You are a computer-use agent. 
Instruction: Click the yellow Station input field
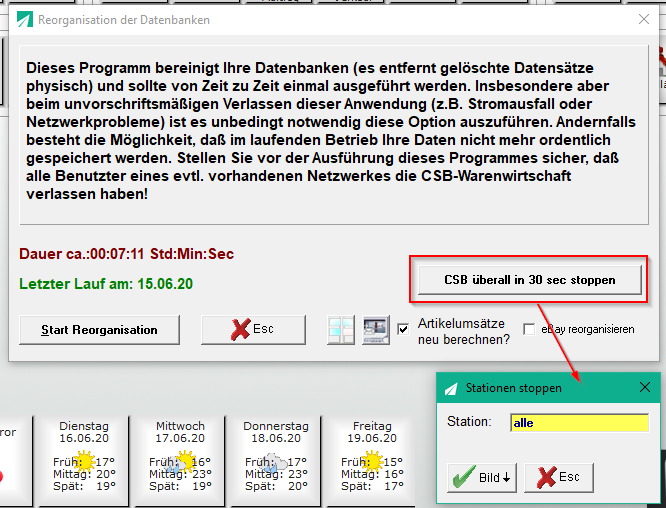pyautogui.click(x=580, y=423)
